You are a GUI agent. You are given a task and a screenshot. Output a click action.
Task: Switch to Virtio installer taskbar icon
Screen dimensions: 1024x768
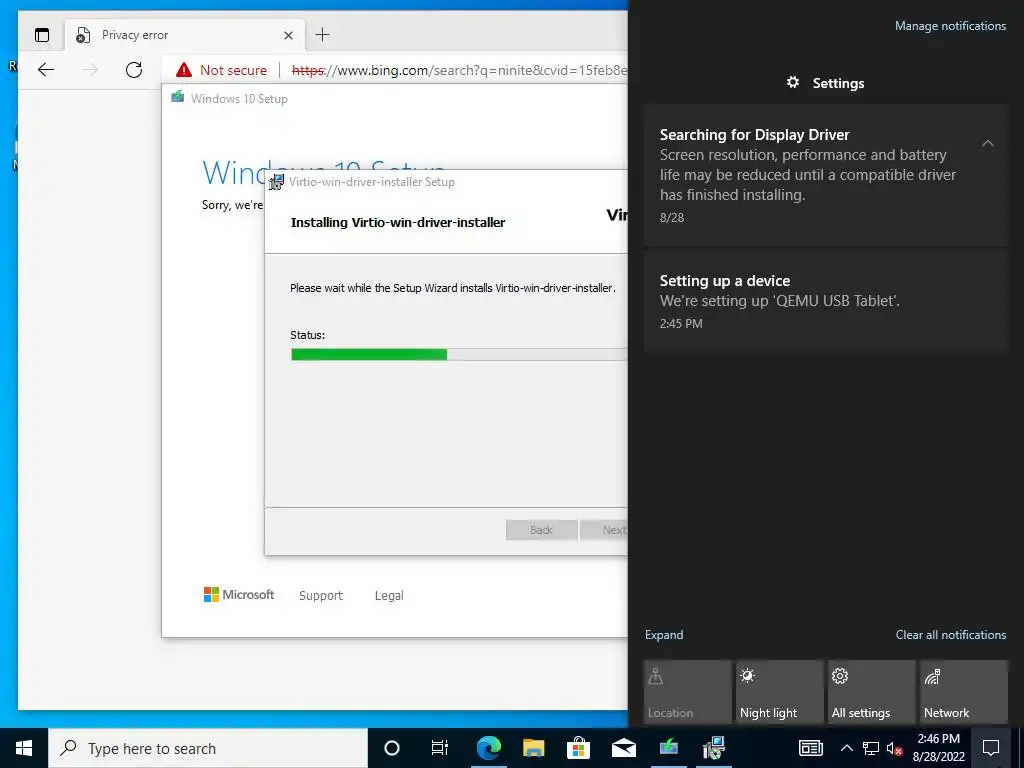(714, 748)
